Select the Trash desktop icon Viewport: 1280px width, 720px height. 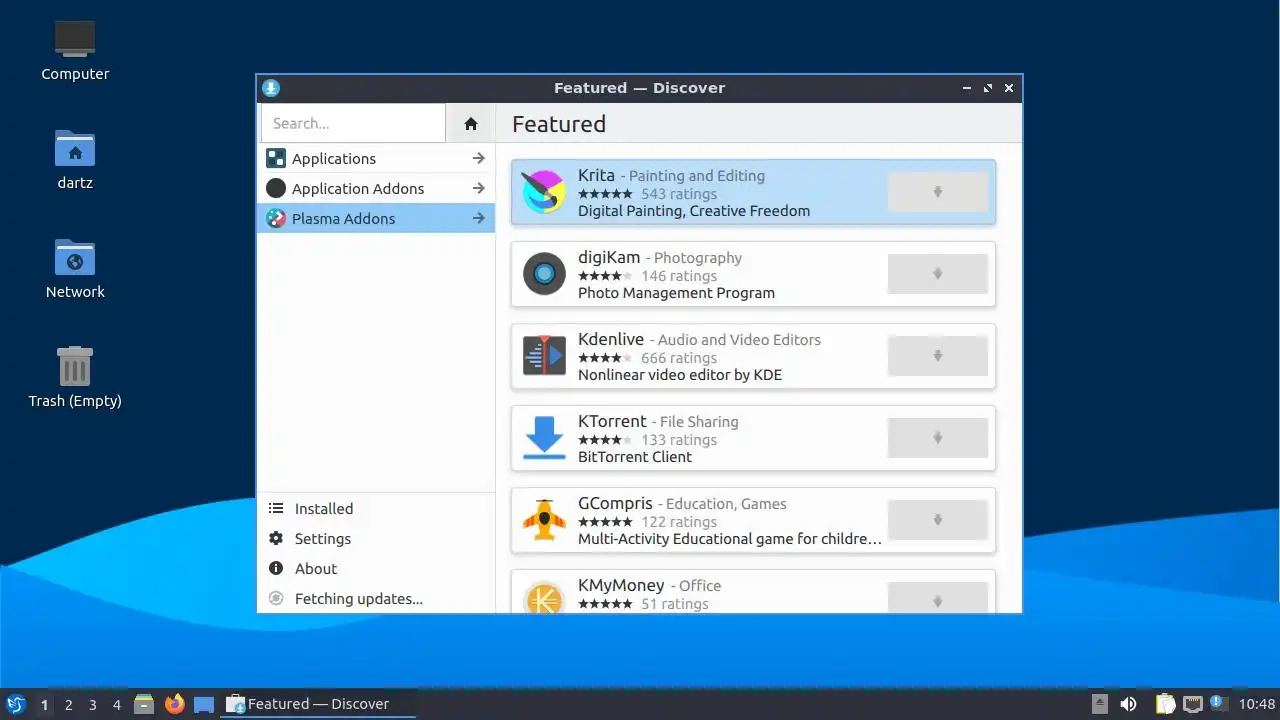[75, 366]
